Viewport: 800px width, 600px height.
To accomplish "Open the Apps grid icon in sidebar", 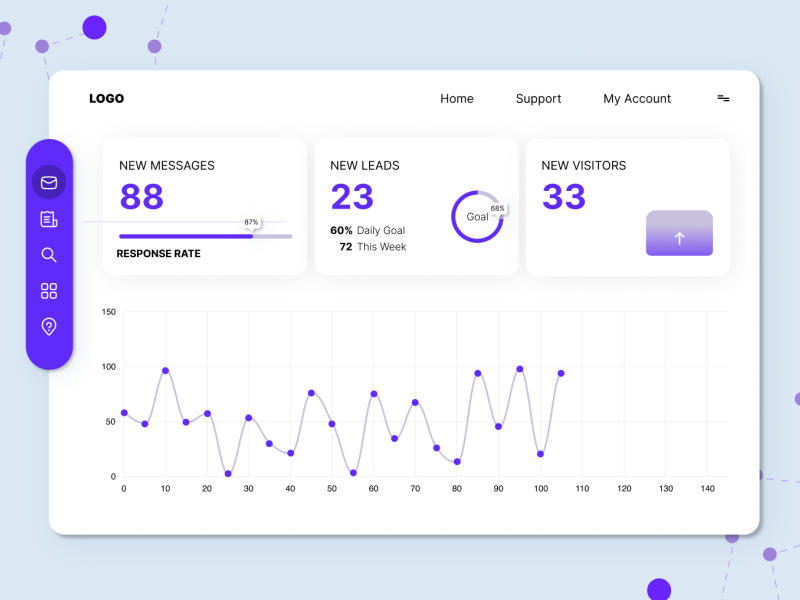I will tap(49, 291).
